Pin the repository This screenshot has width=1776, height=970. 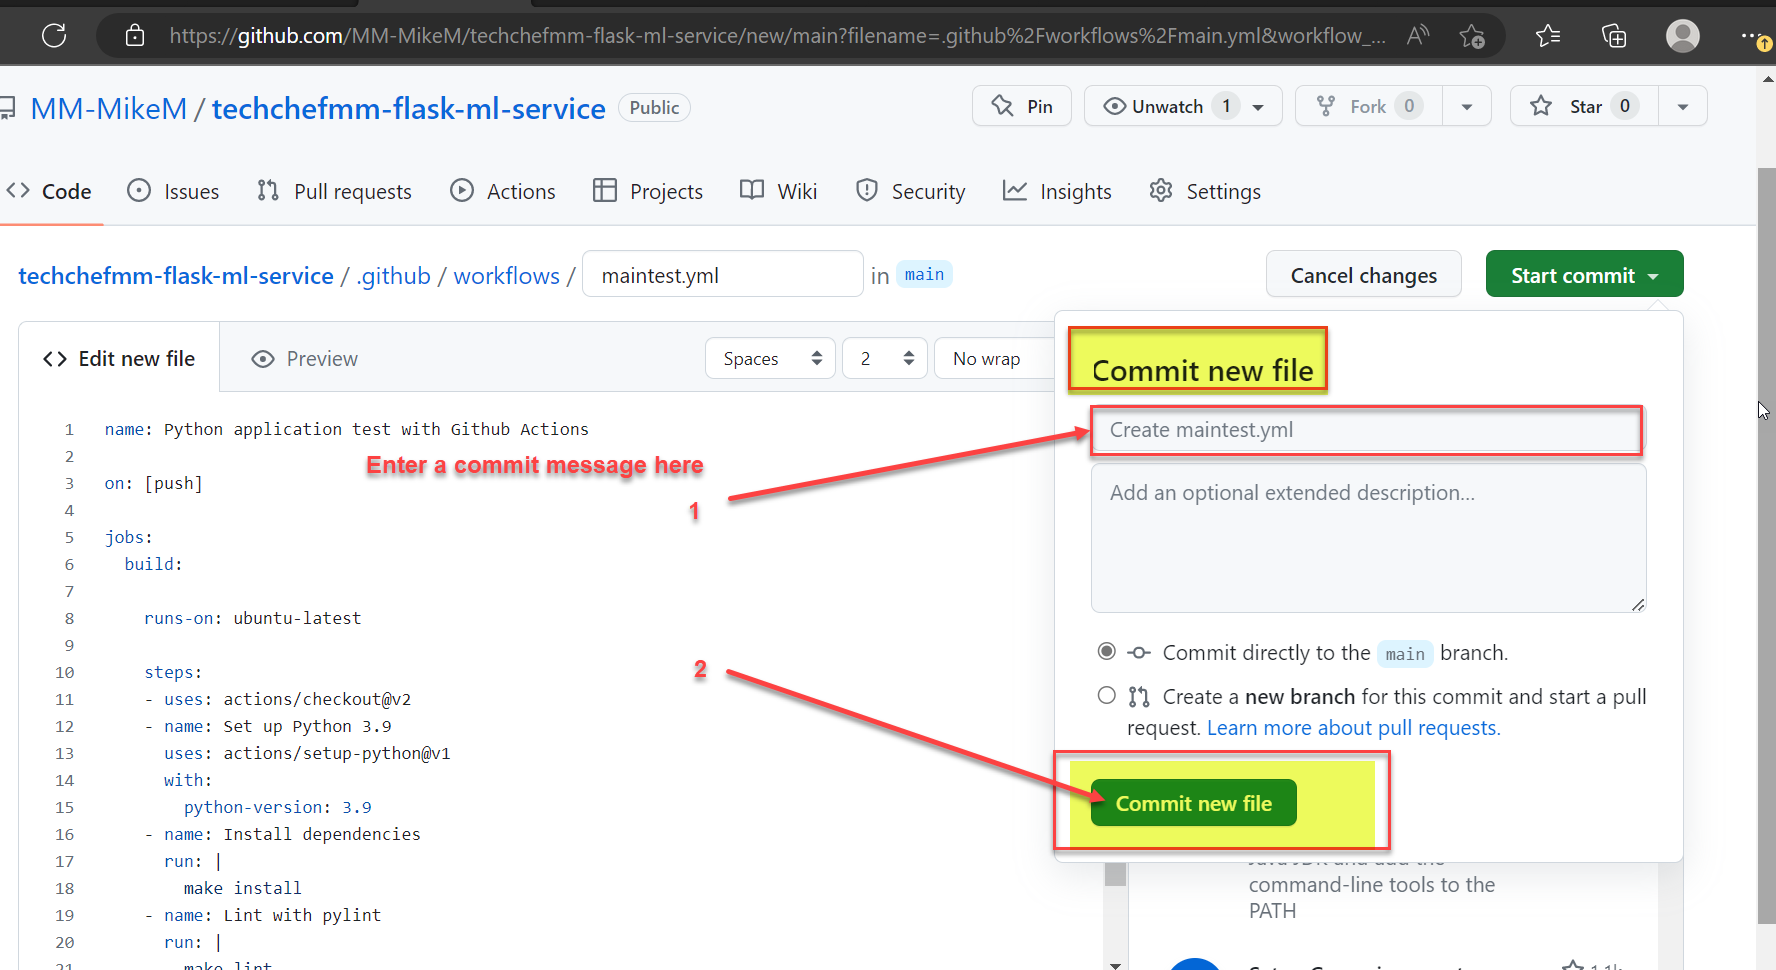(1021, 105)
